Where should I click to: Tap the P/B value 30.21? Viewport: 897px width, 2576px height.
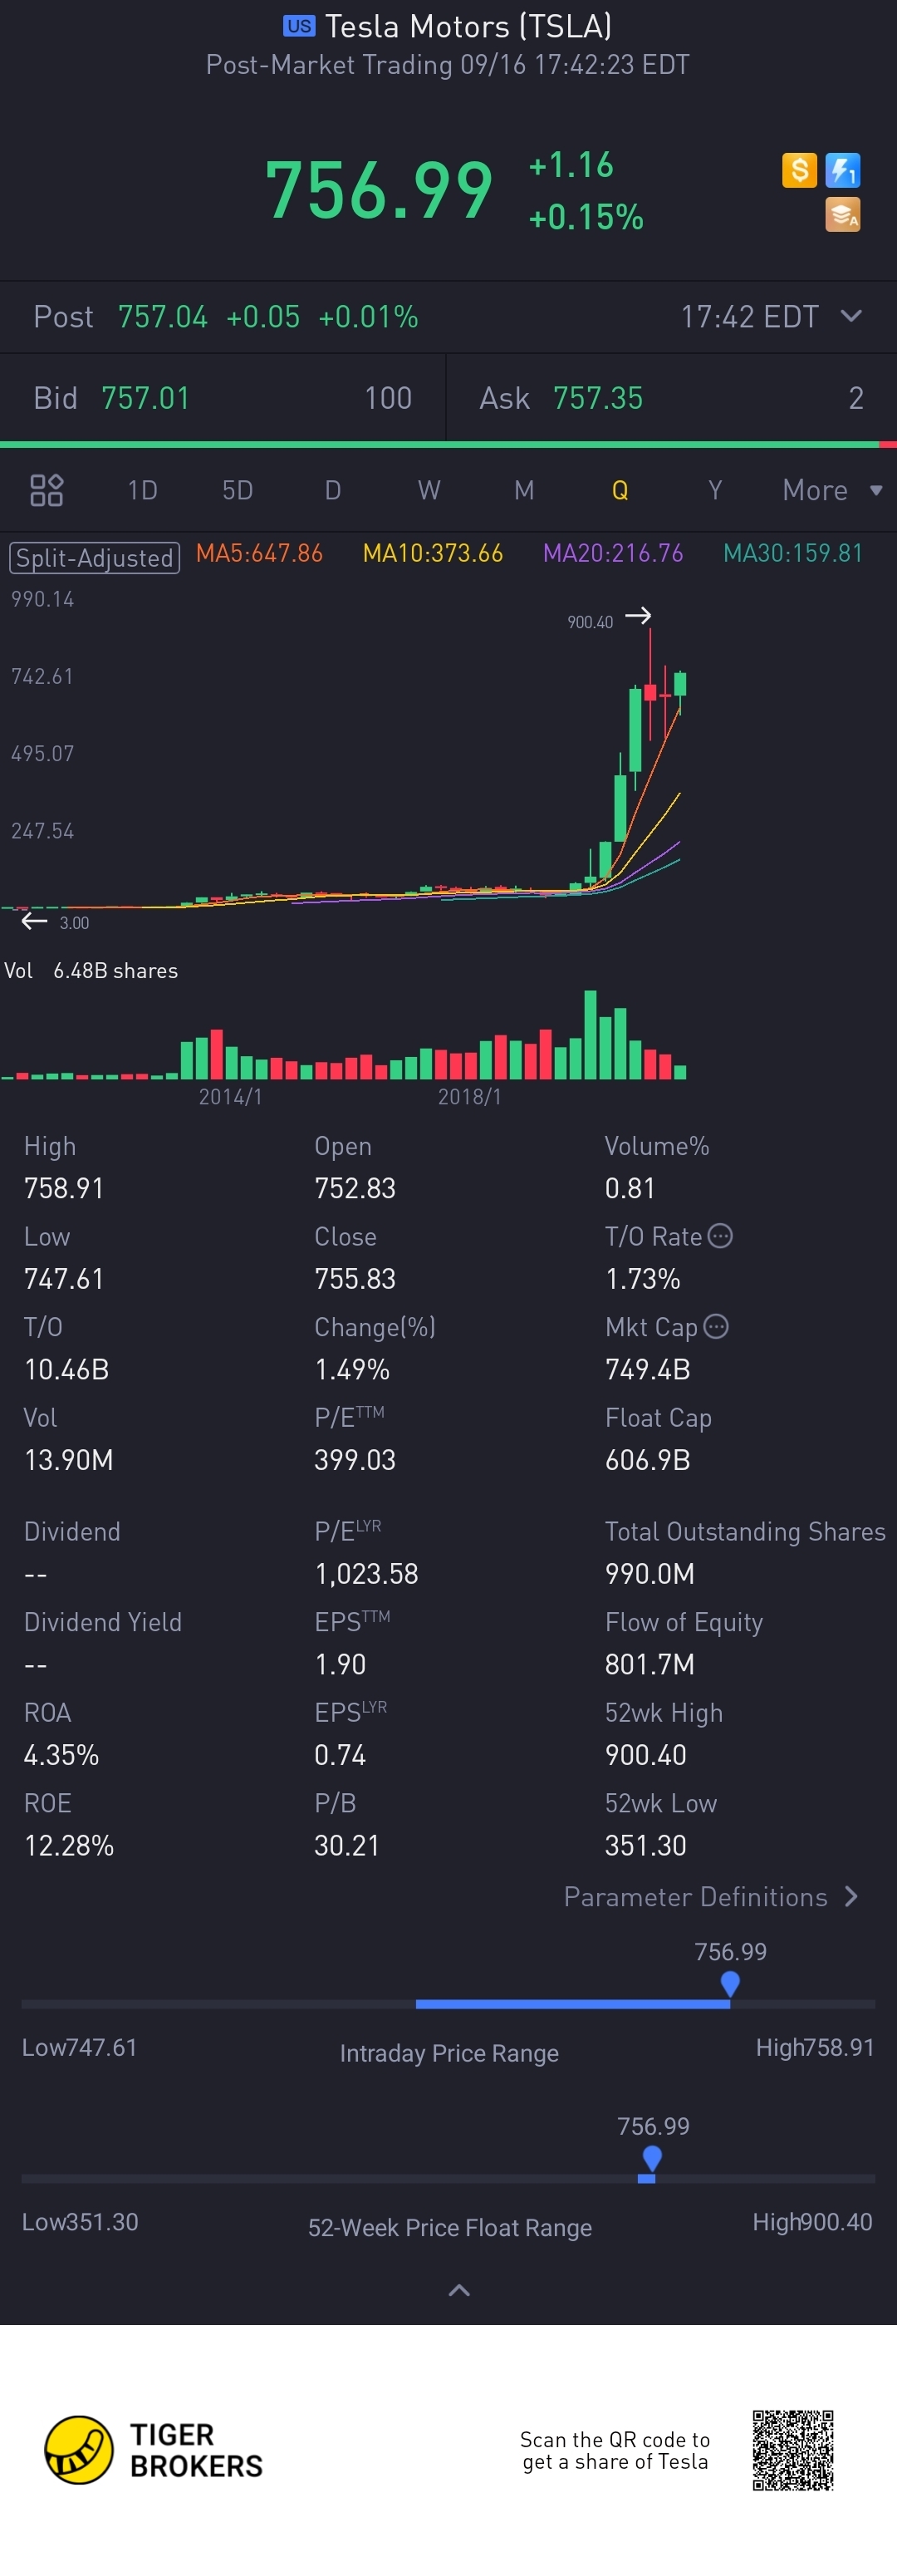pyautogui.click(x=347, y=1845)
